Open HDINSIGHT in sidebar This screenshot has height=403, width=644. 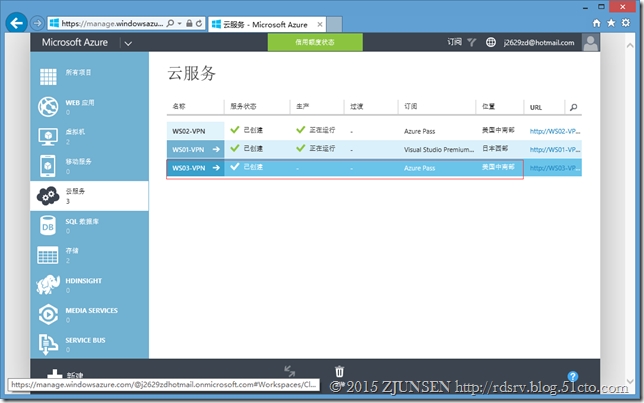tap(90, 285)
